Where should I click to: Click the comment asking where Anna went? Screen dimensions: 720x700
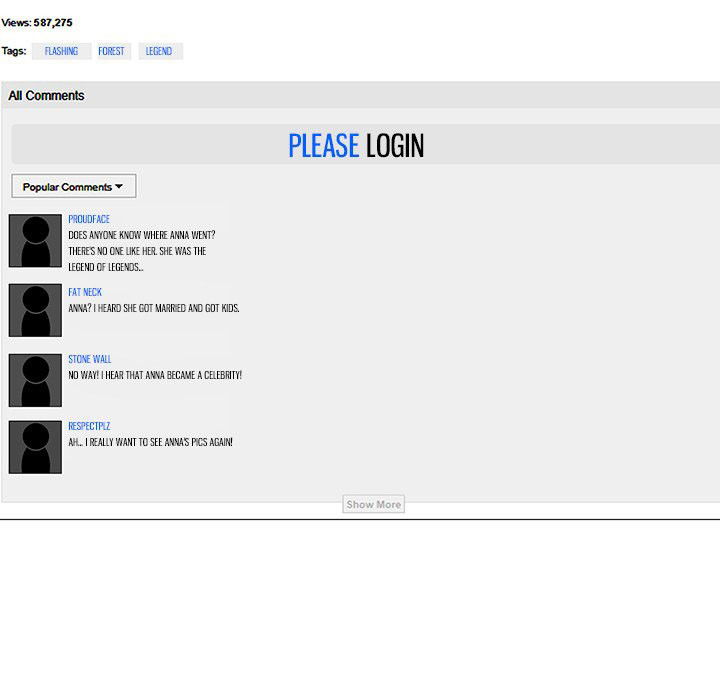[141, 251]
